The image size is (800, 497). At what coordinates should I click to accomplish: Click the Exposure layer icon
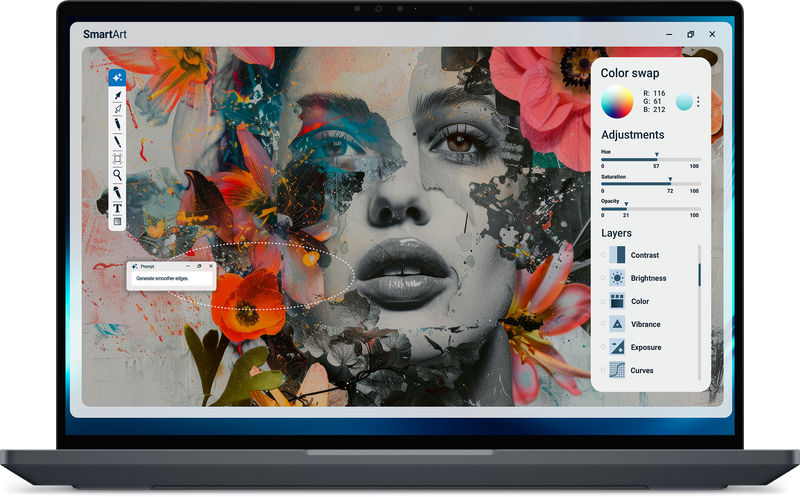coord(617,347)
